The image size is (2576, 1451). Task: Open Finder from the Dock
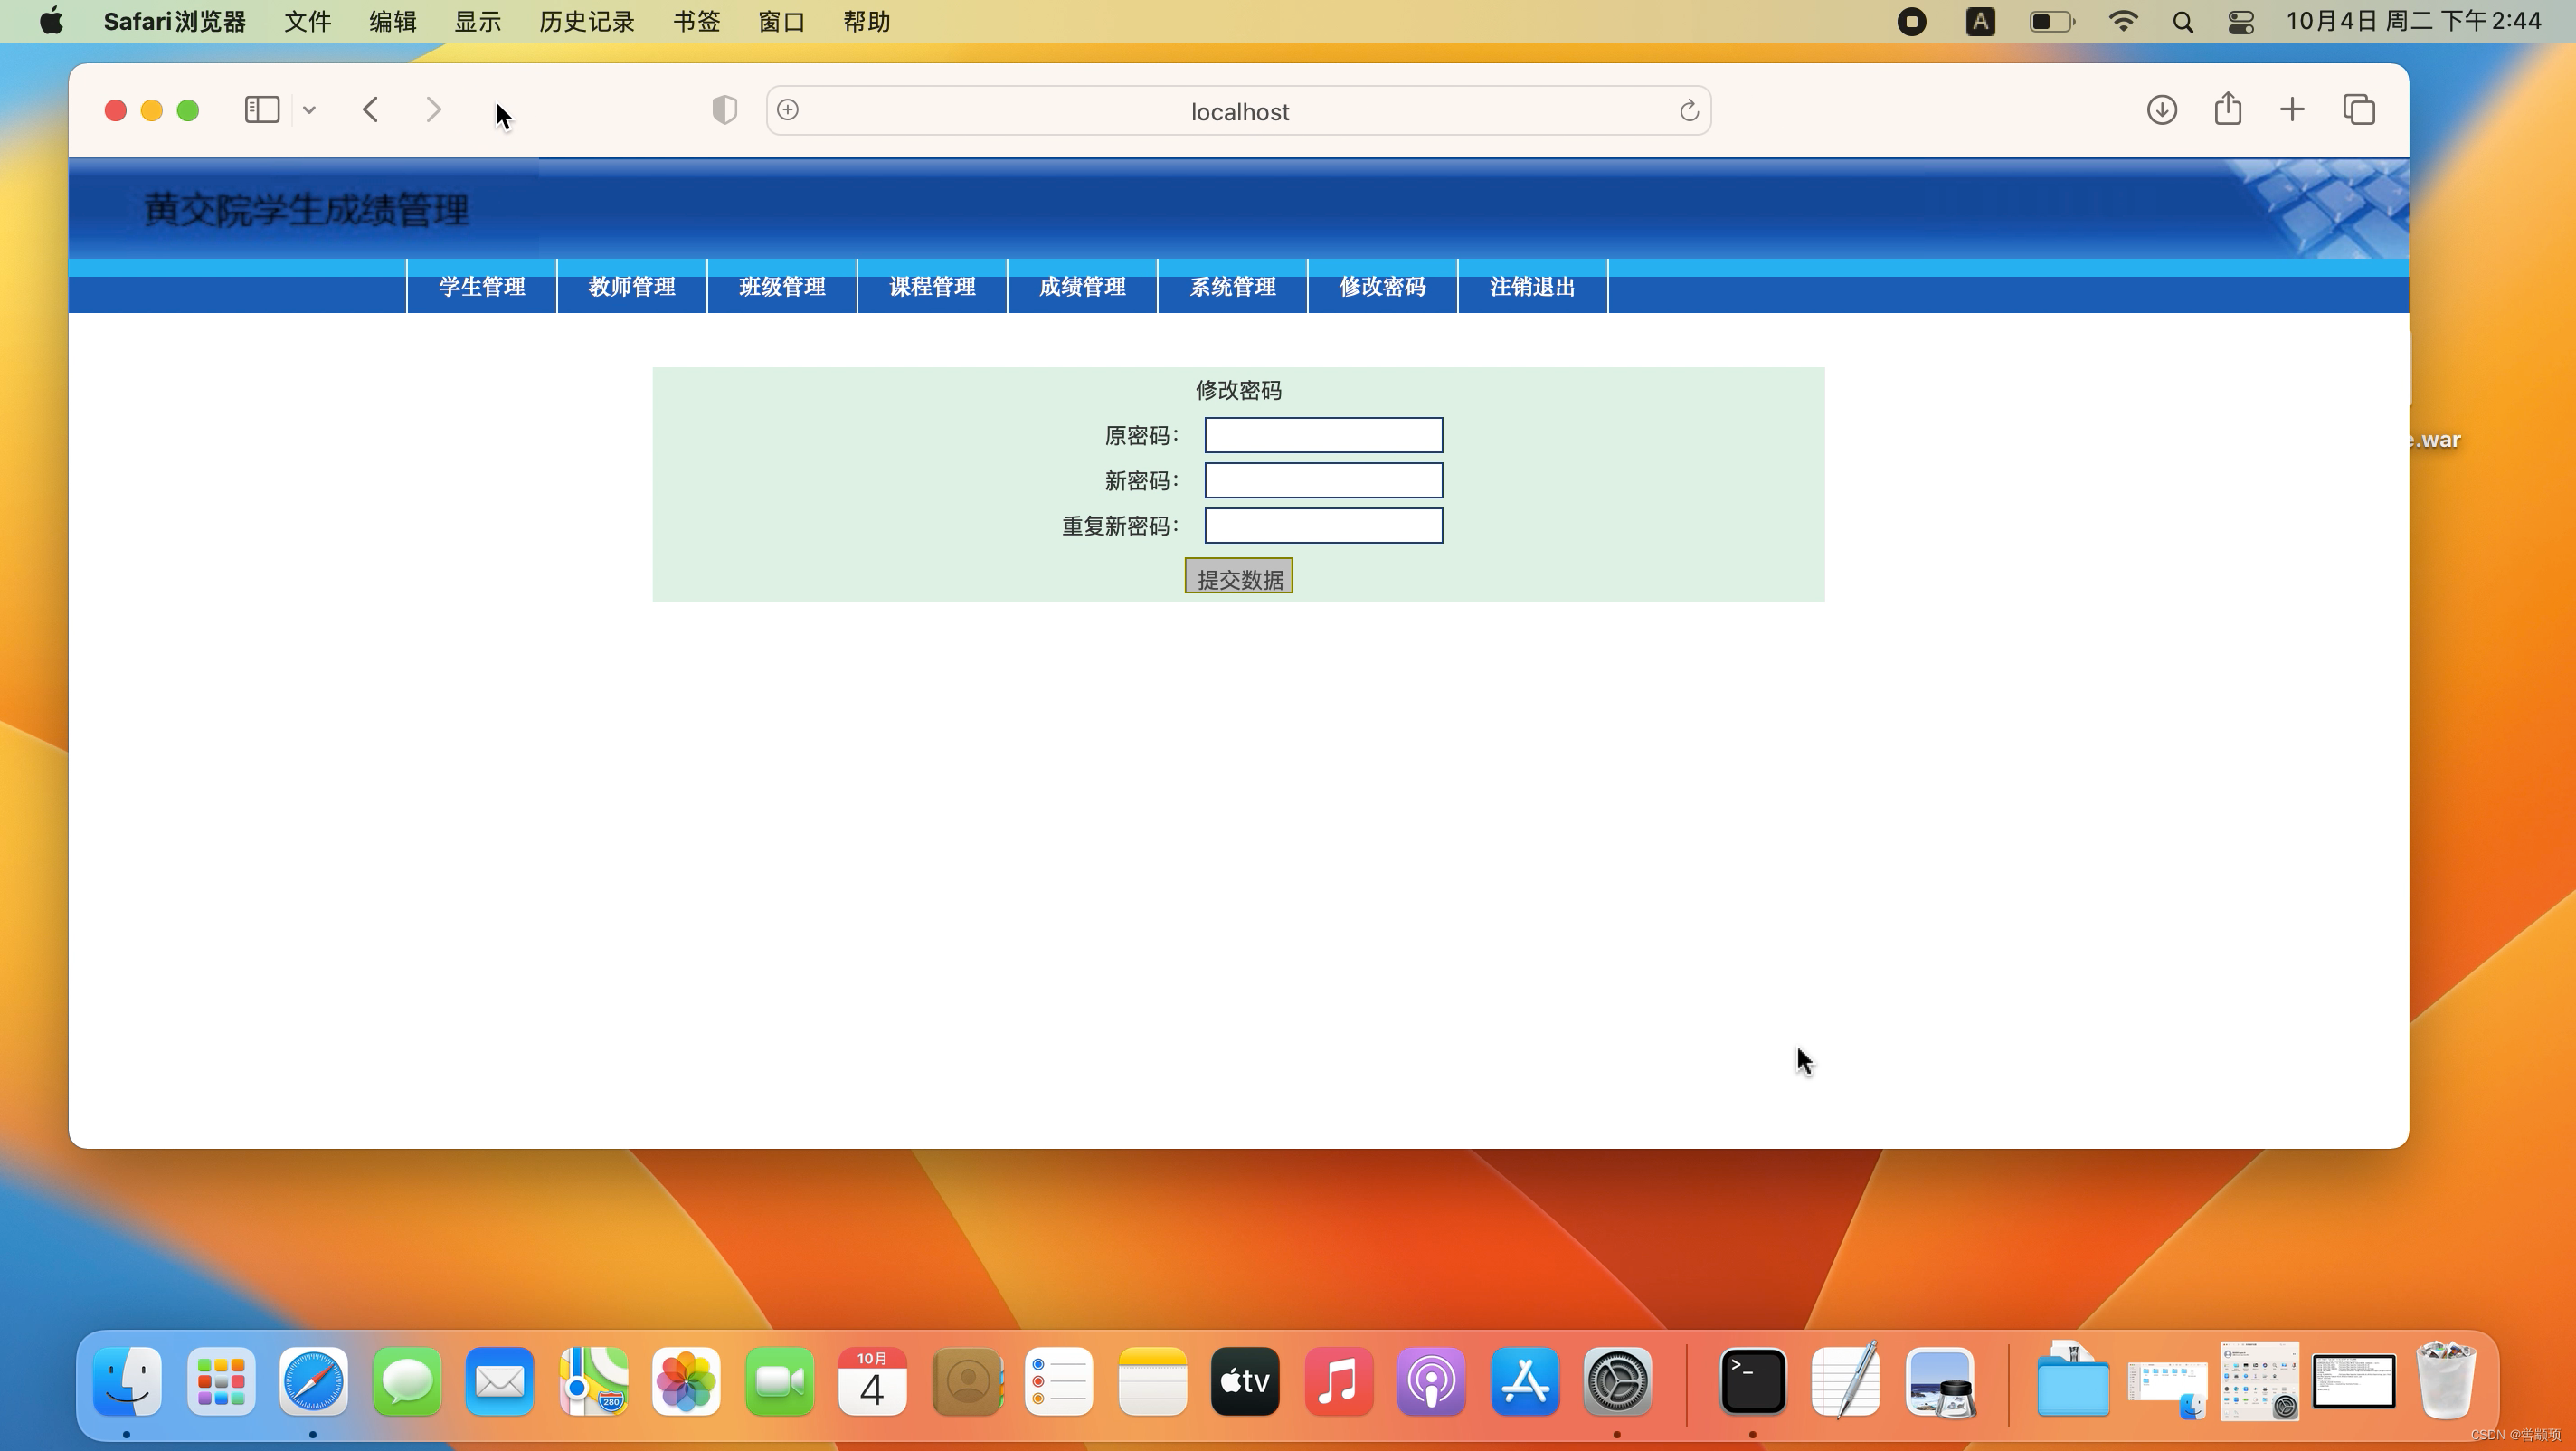point(127,1381)
